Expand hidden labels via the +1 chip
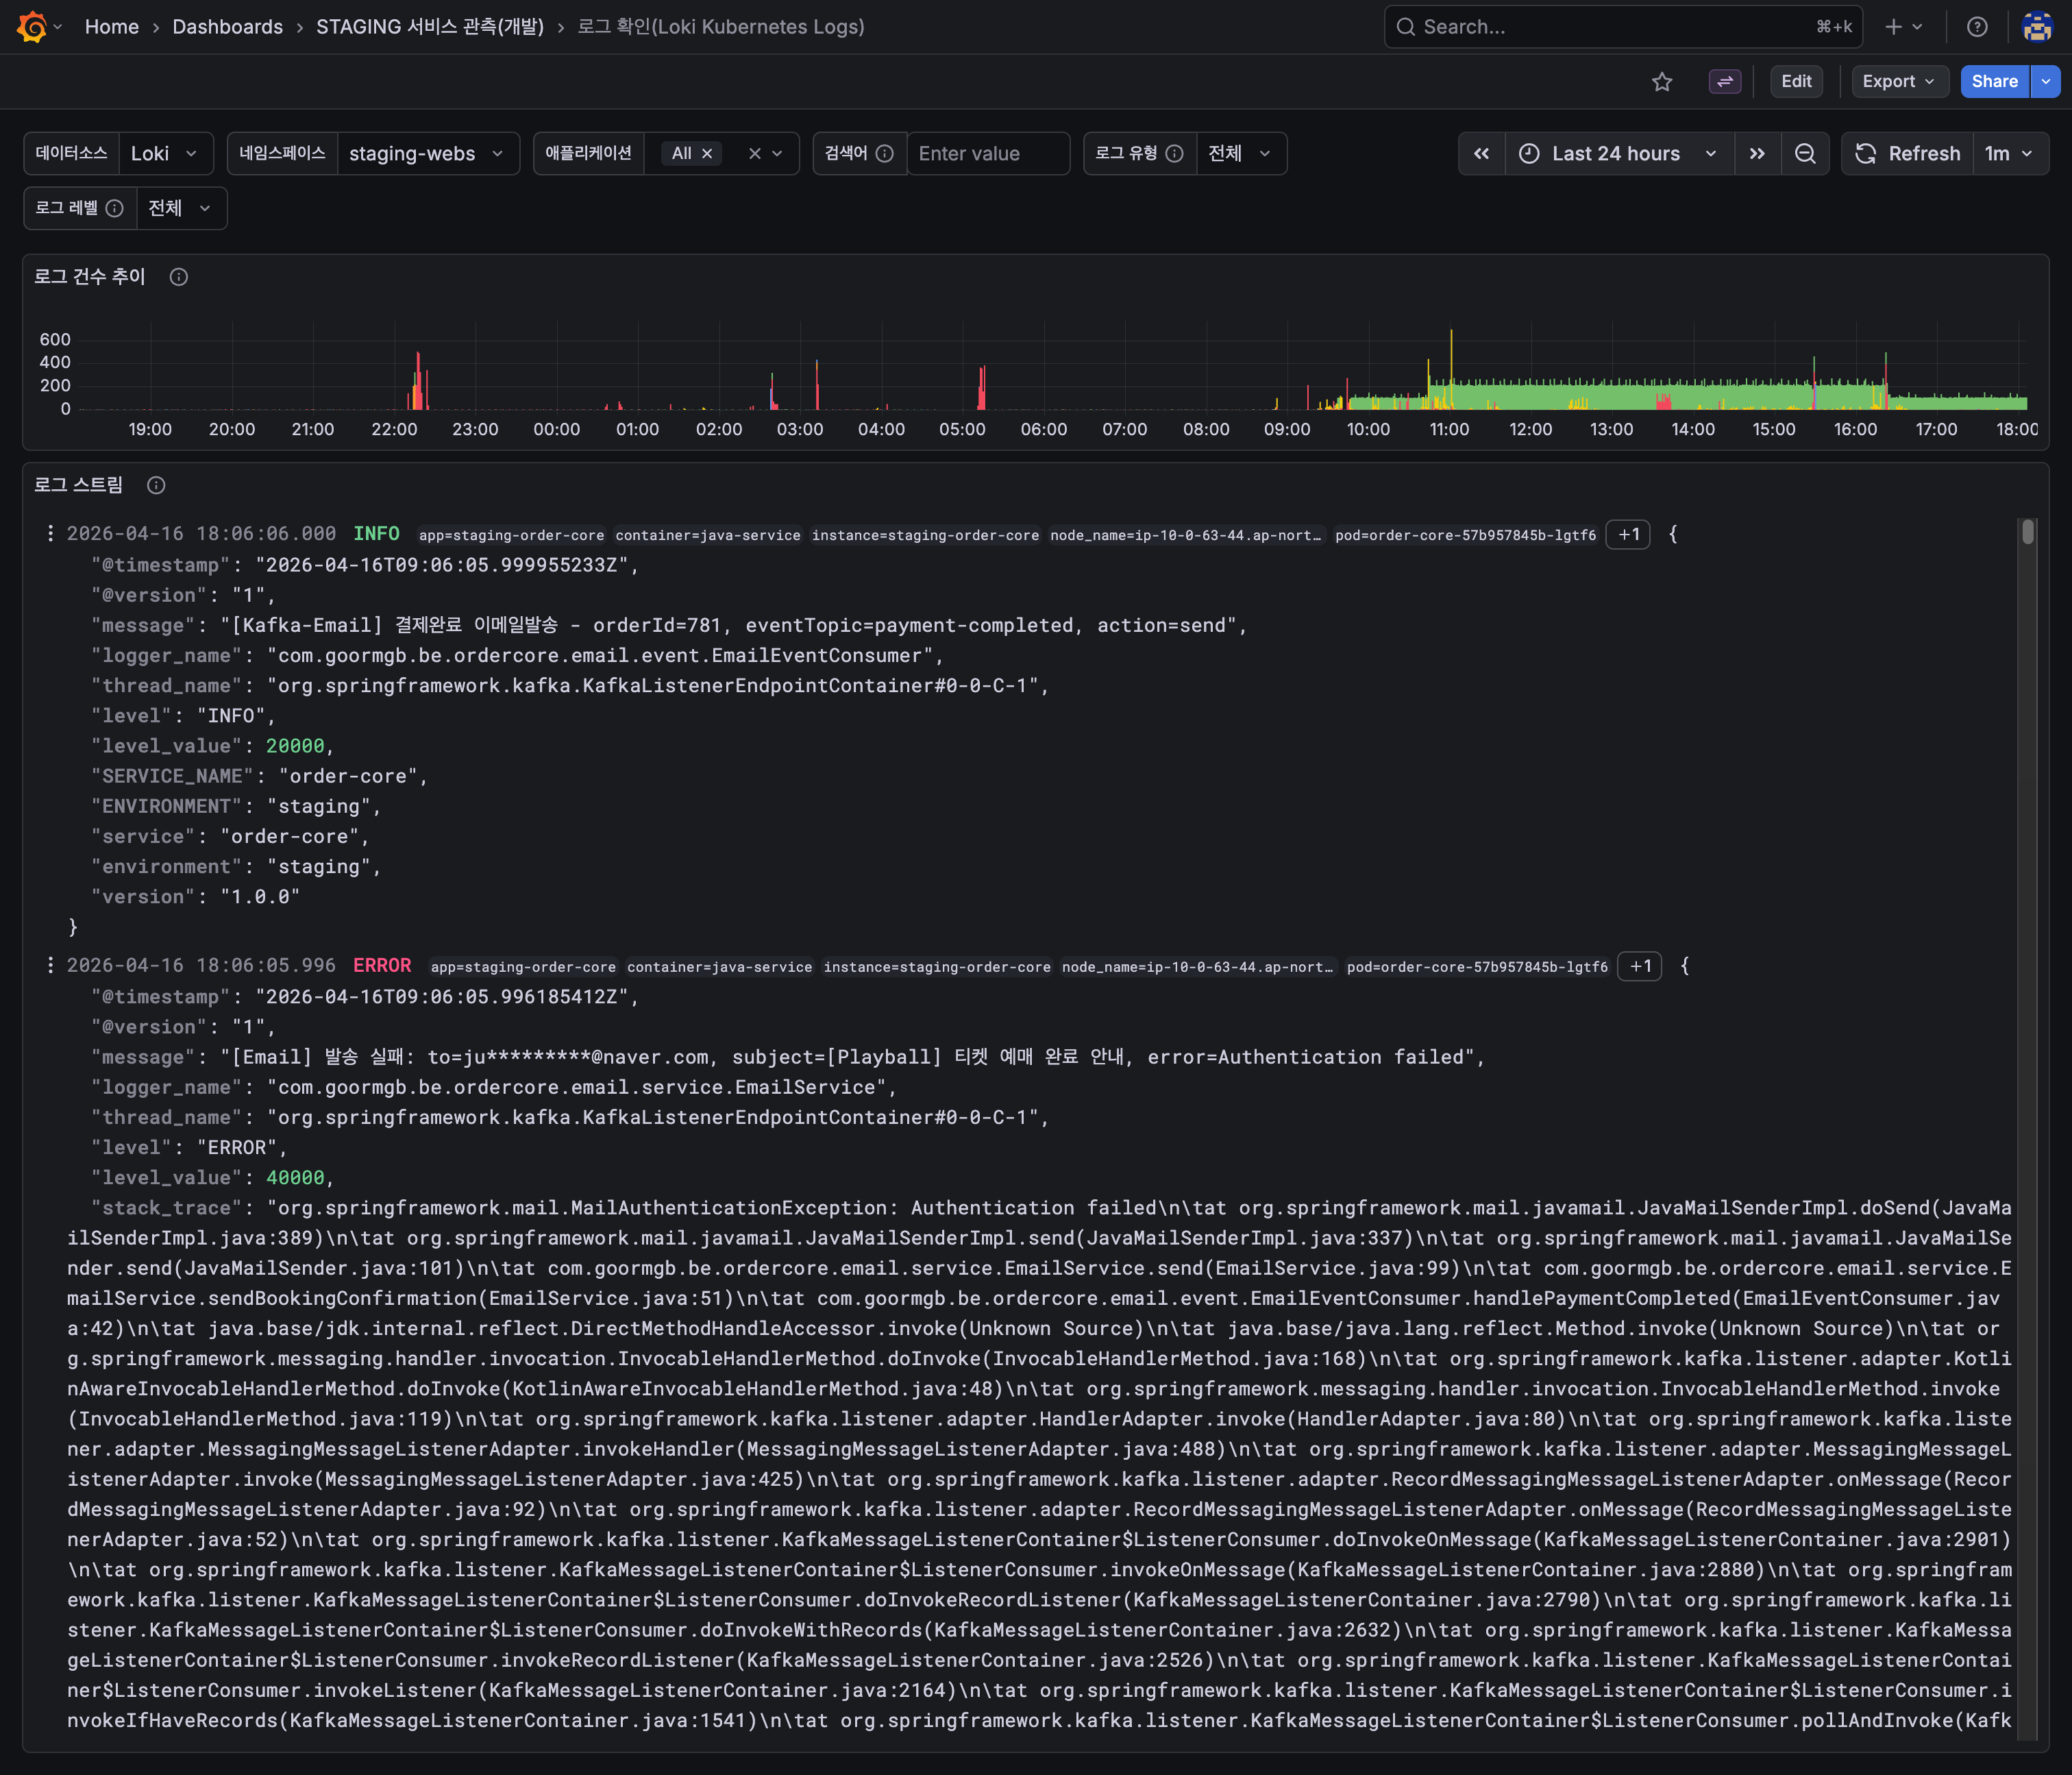Viewport: 2072px width, 1775px height. pyautogui.click(x=1628, y=534)
